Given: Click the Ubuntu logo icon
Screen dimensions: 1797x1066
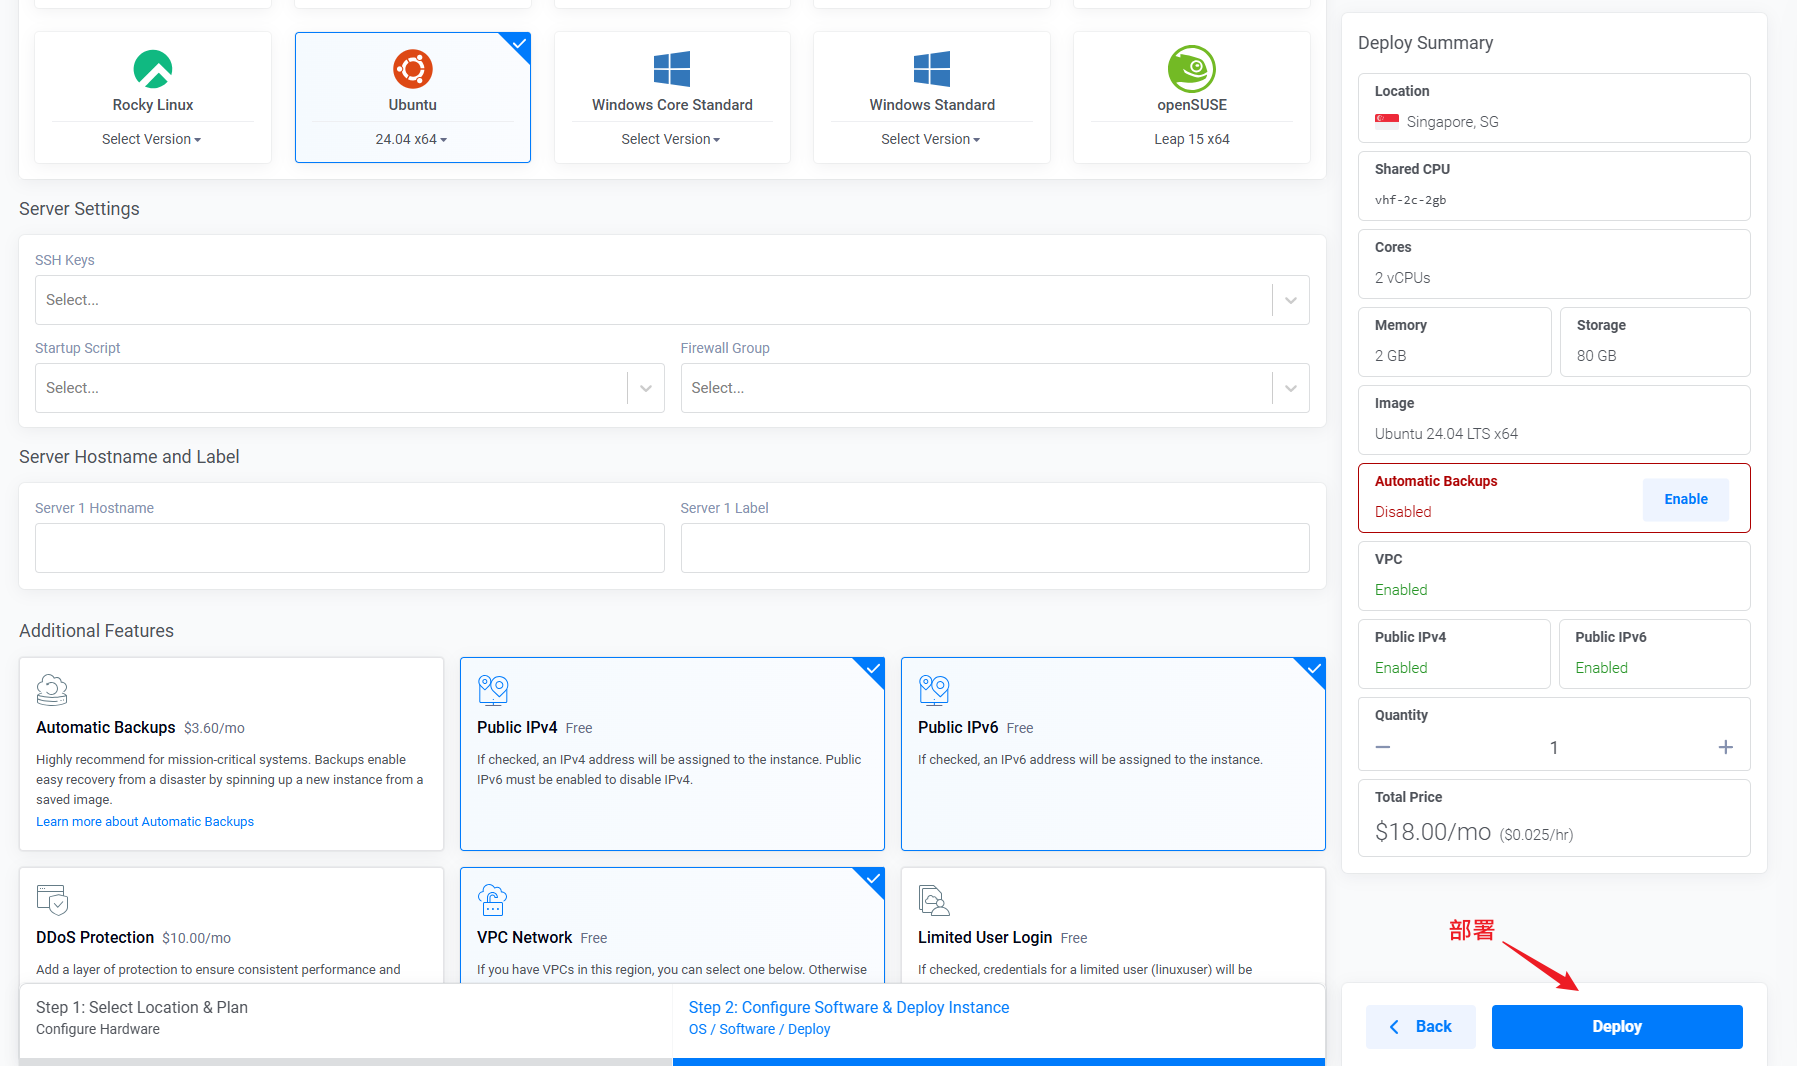Looking at the screenshot, I should pos(412,69).
